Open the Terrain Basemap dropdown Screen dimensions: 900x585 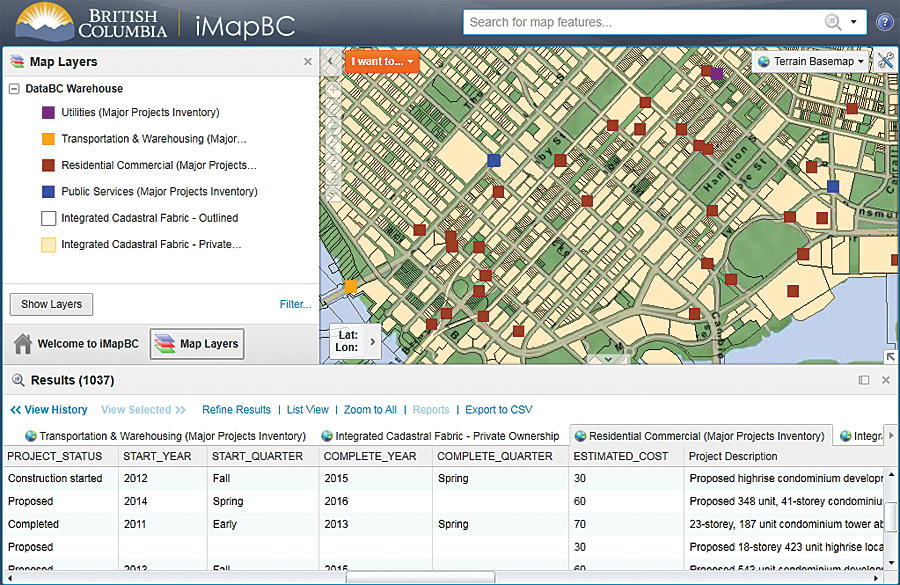click(810, 61)
